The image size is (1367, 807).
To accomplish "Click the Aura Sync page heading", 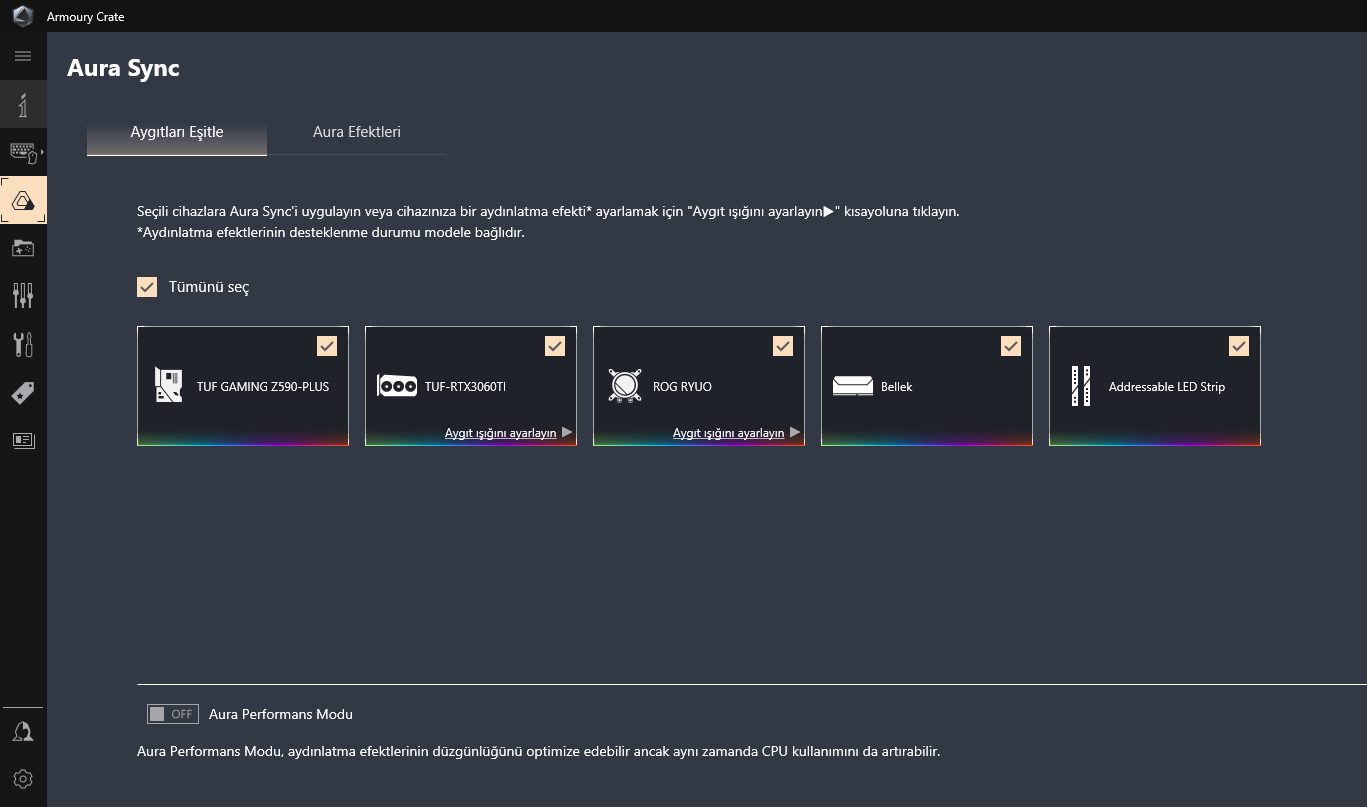I will (123, 69).
